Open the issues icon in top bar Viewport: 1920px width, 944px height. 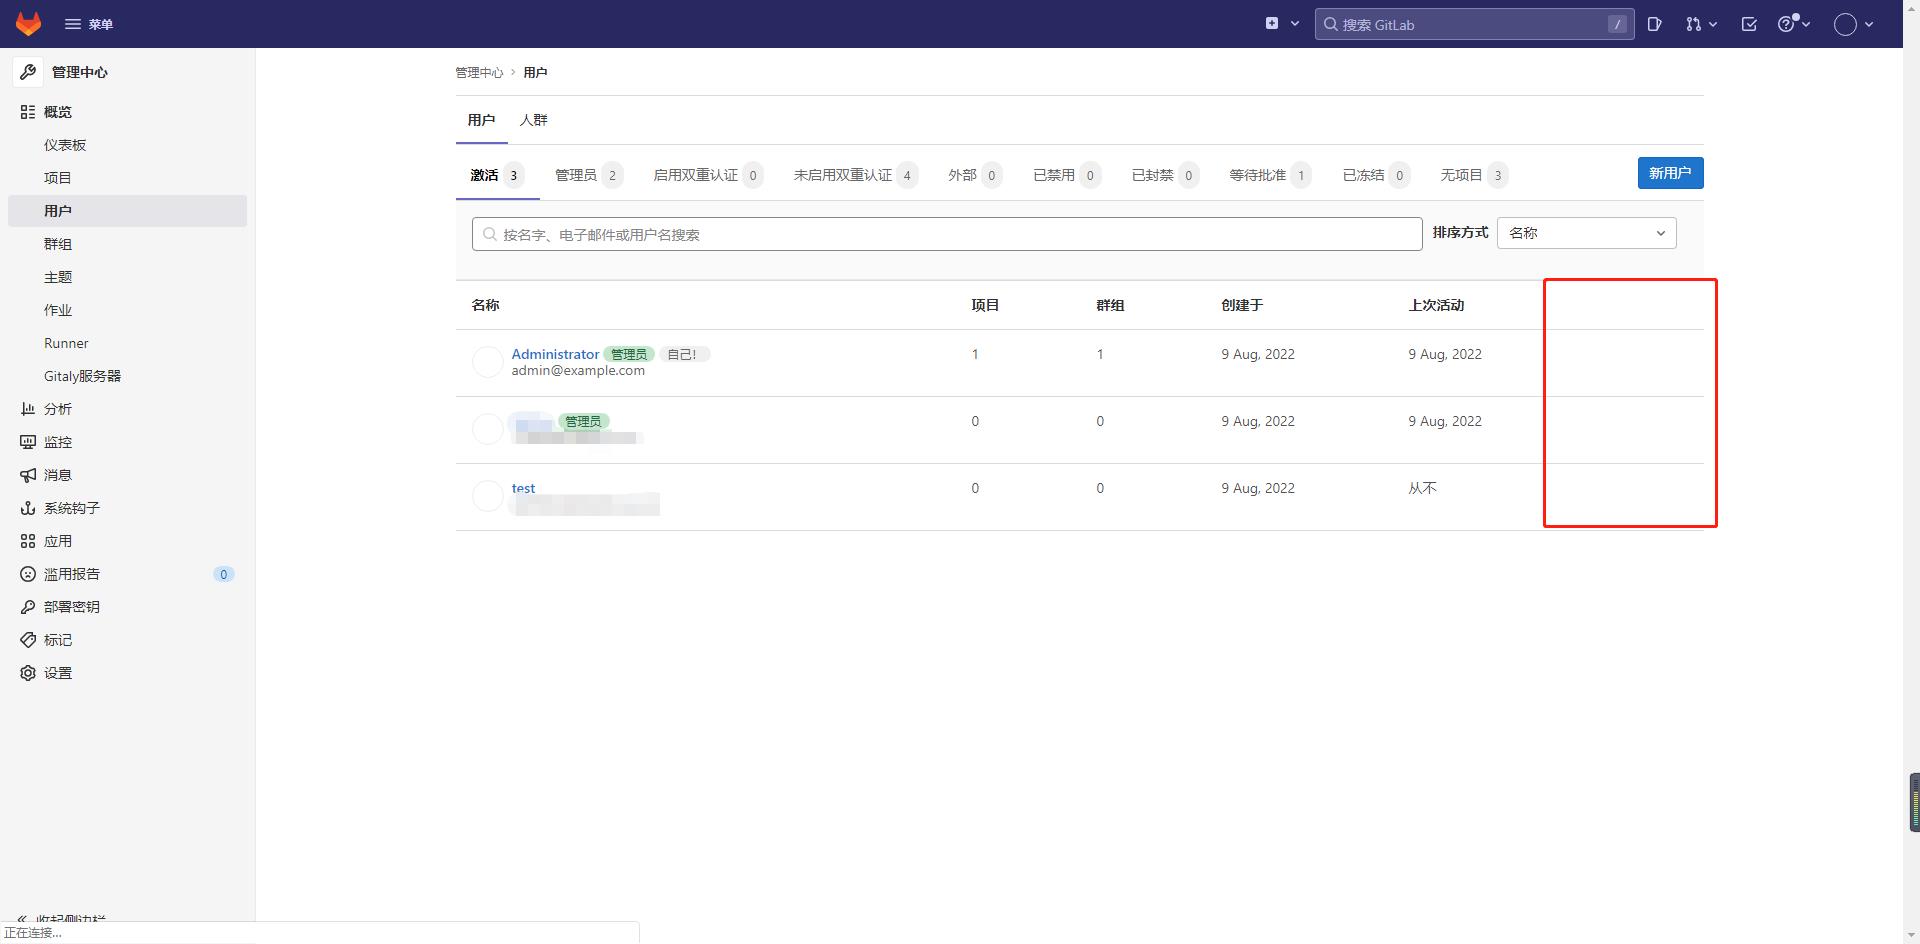coord(1655,24)
